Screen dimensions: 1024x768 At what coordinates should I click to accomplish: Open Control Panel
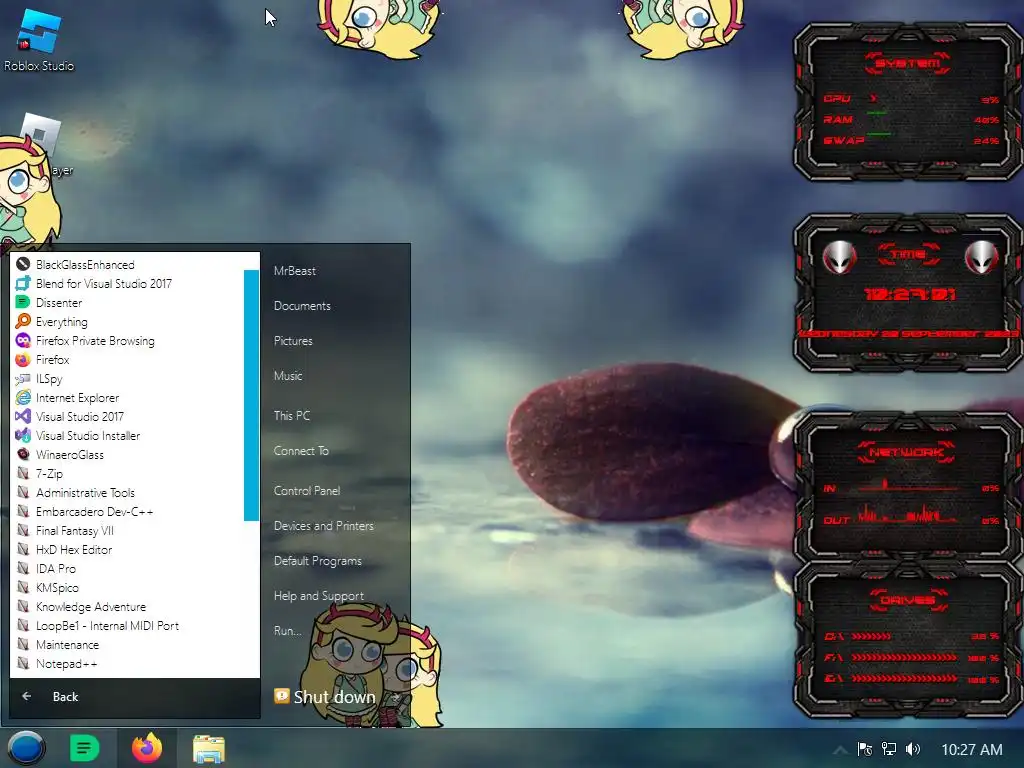click(306, 490)
